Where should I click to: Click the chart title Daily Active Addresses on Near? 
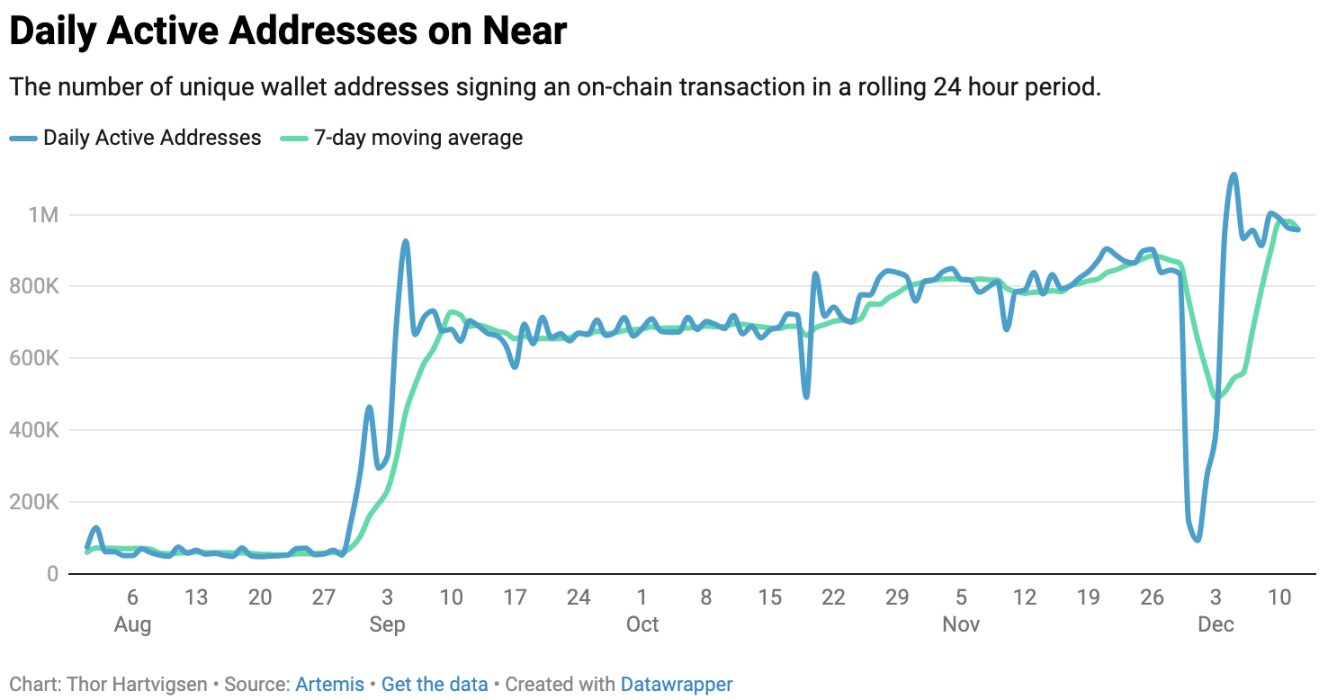pos(288,32)
